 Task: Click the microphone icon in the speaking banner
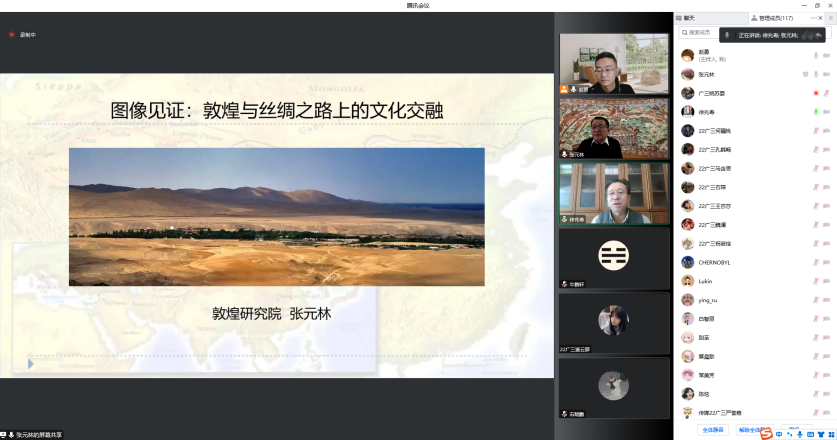pos(727,35)
